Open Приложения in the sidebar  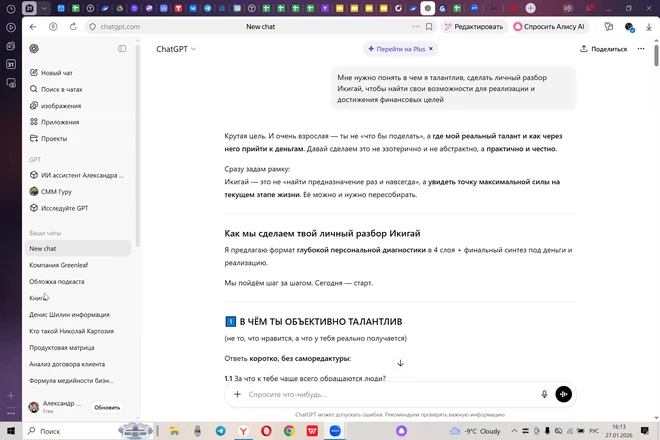[x=60, y=122]
